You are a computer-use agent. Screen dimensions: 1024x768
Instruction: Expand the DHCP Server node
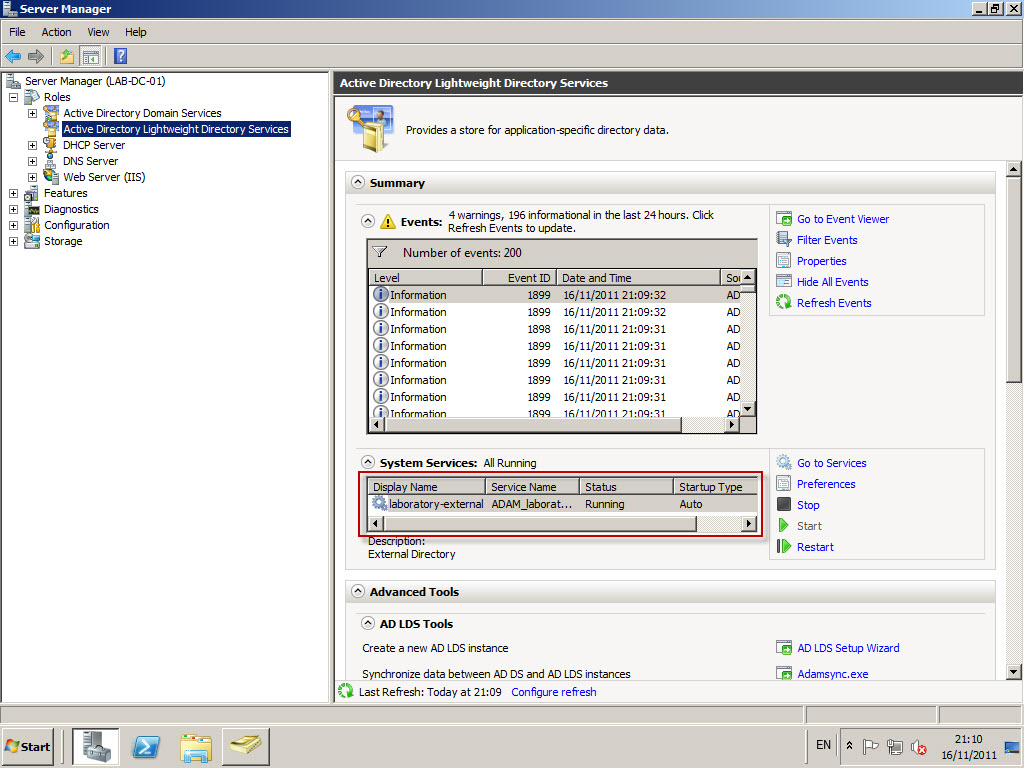click(32, 146)
